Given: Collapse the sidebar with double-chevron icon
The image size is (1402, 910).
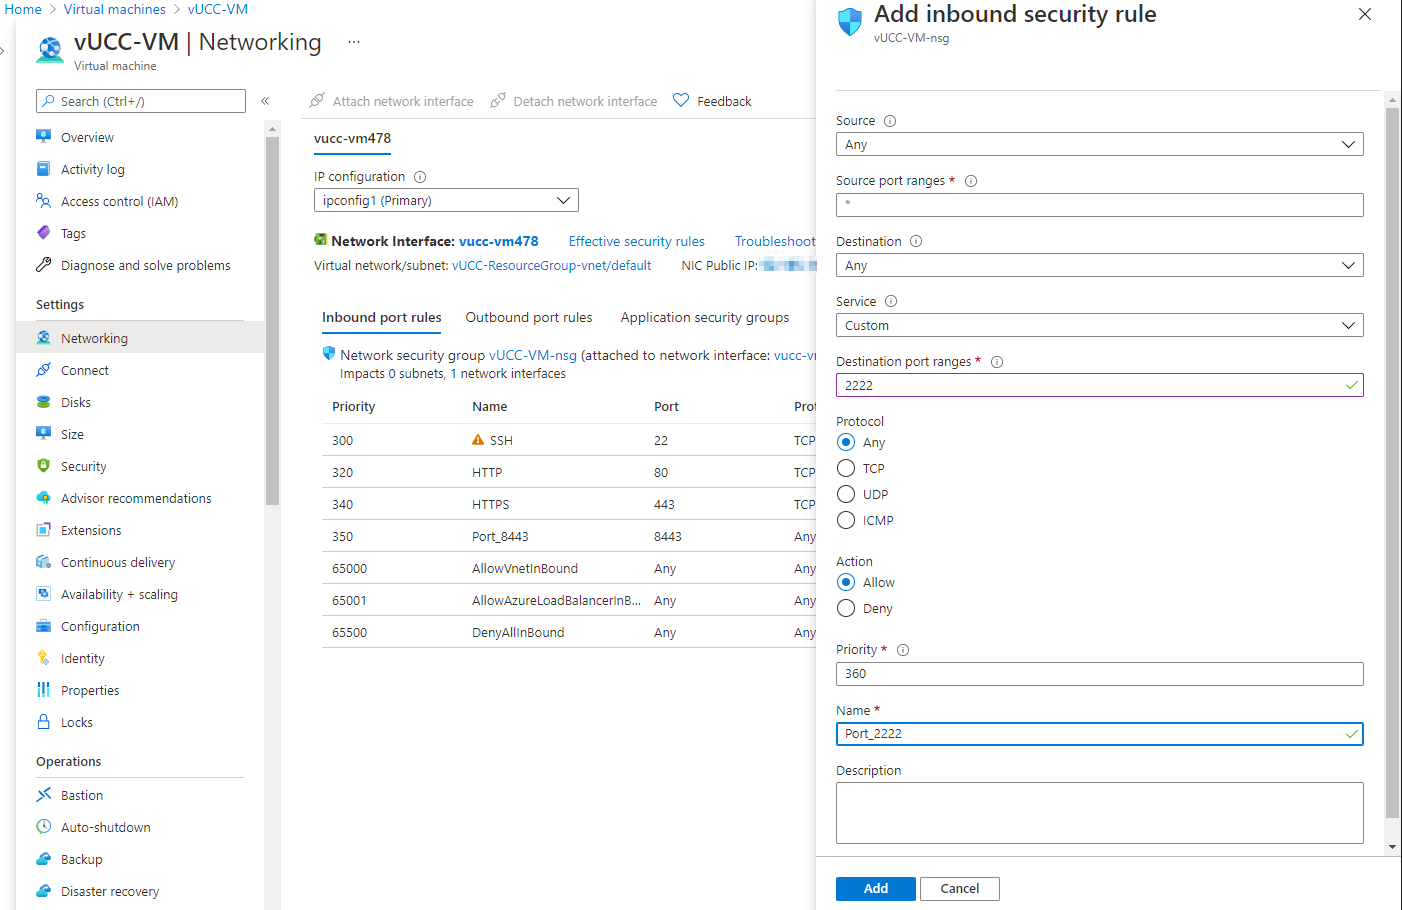Looking at the screenshot, I should tap(265, 101).
